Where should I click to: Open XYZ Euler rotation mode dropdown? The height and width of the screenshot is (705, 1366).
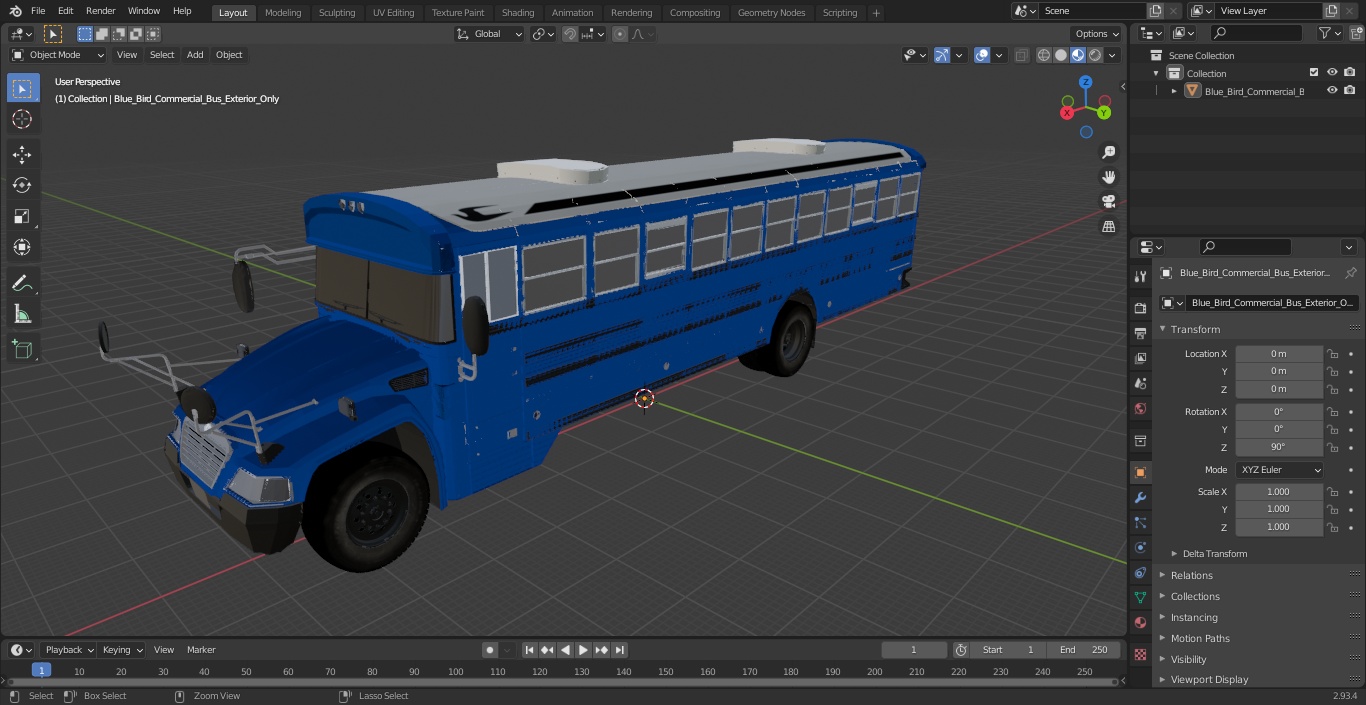coord(1279,470)
